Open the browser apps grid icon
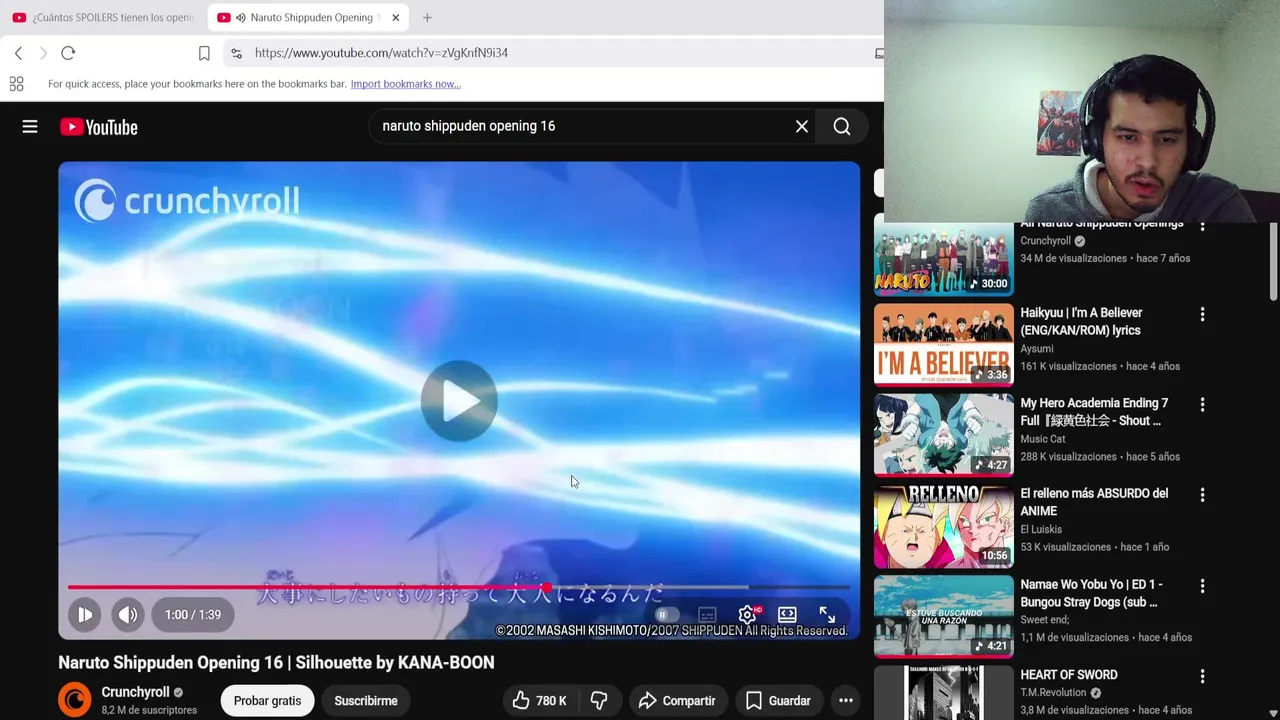This screenshot has height=720, width=1280. point(16,84)
